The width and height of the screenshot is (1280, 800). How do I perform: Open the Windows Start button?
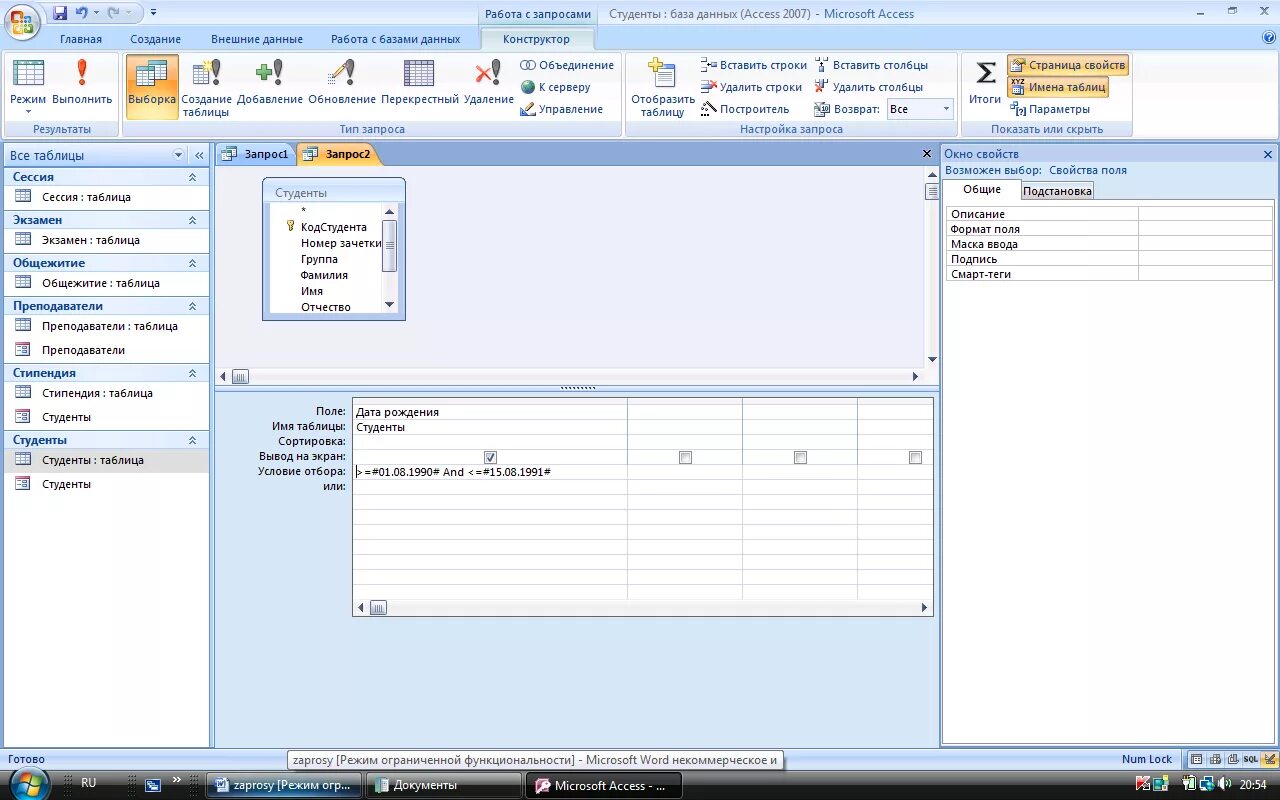click(x=28, y=784)
